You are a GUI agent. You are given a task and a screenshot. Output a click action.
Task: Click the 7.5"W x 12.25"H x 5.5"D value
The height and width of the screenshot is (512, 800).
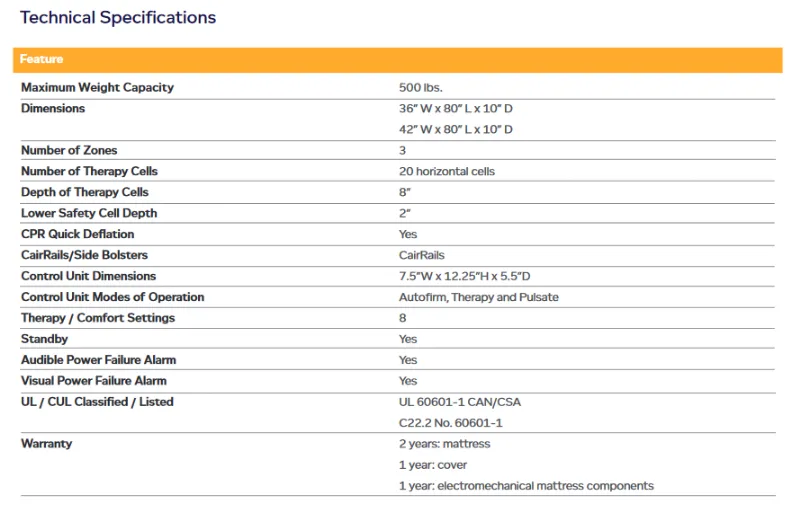[463, 276]
